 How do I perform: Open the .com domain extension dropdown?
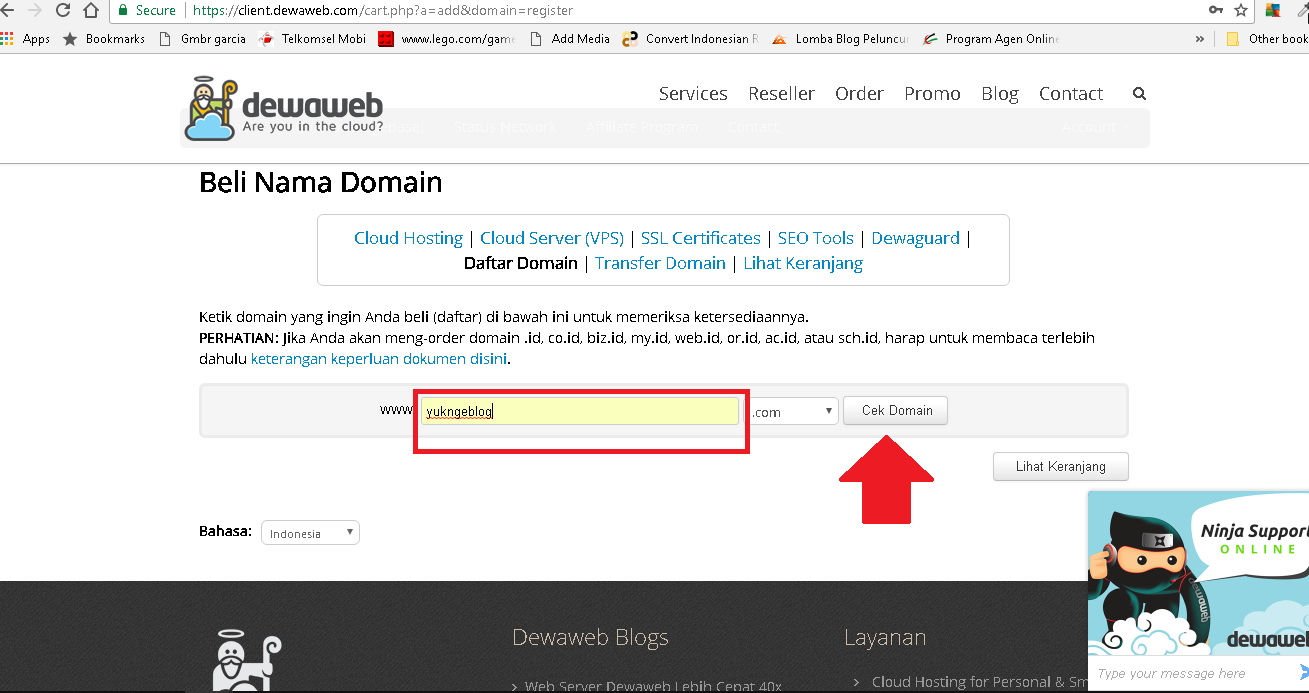(793, 411)
